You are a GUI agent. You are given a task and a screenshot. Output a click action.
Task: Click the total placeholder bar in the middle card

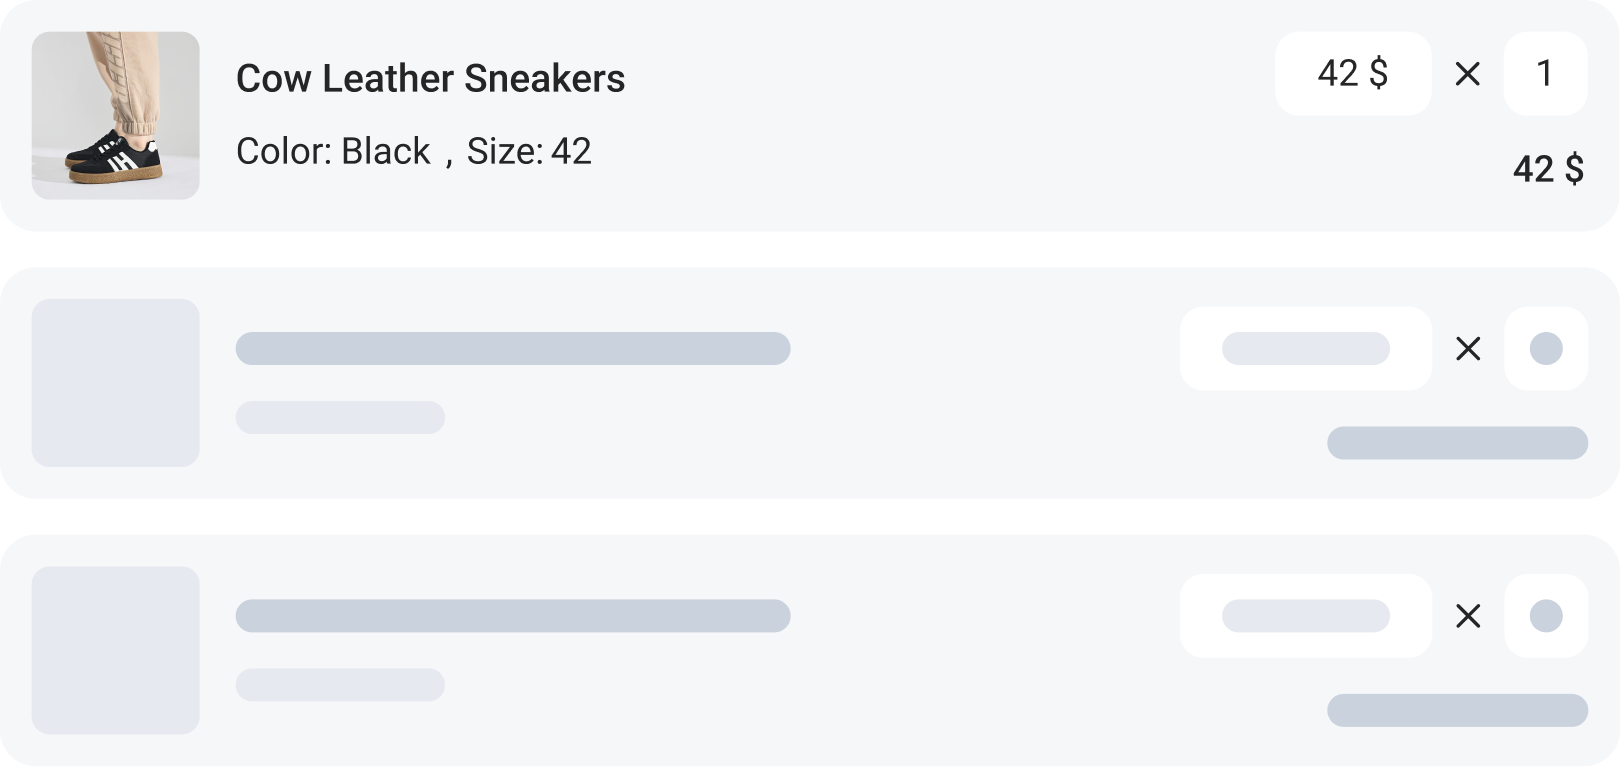coord(1457,443)
